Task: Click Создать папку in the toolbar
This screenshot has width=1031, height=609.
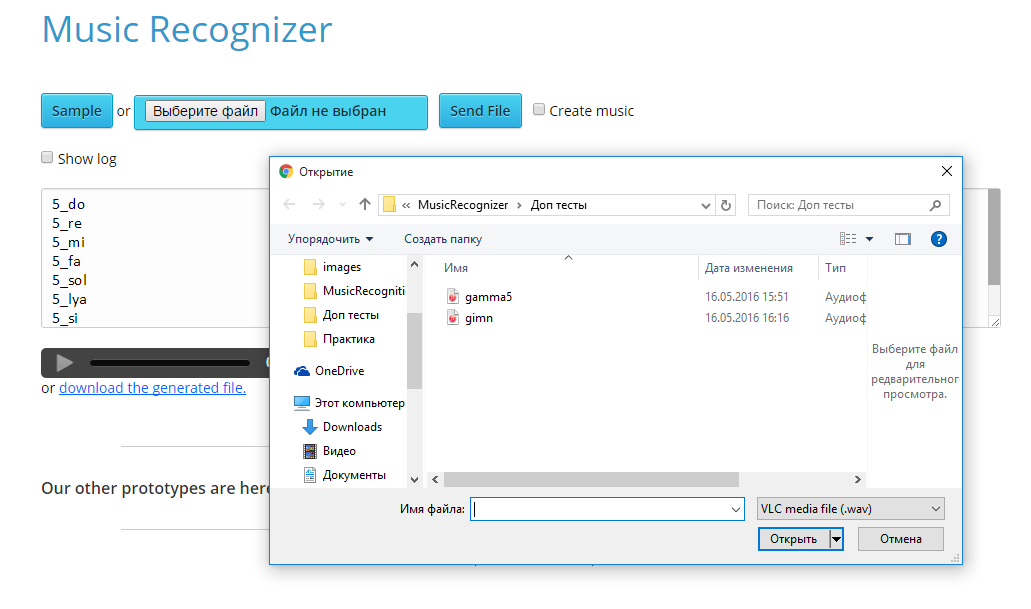Action: pyautogui.click(x=443, y=239)
